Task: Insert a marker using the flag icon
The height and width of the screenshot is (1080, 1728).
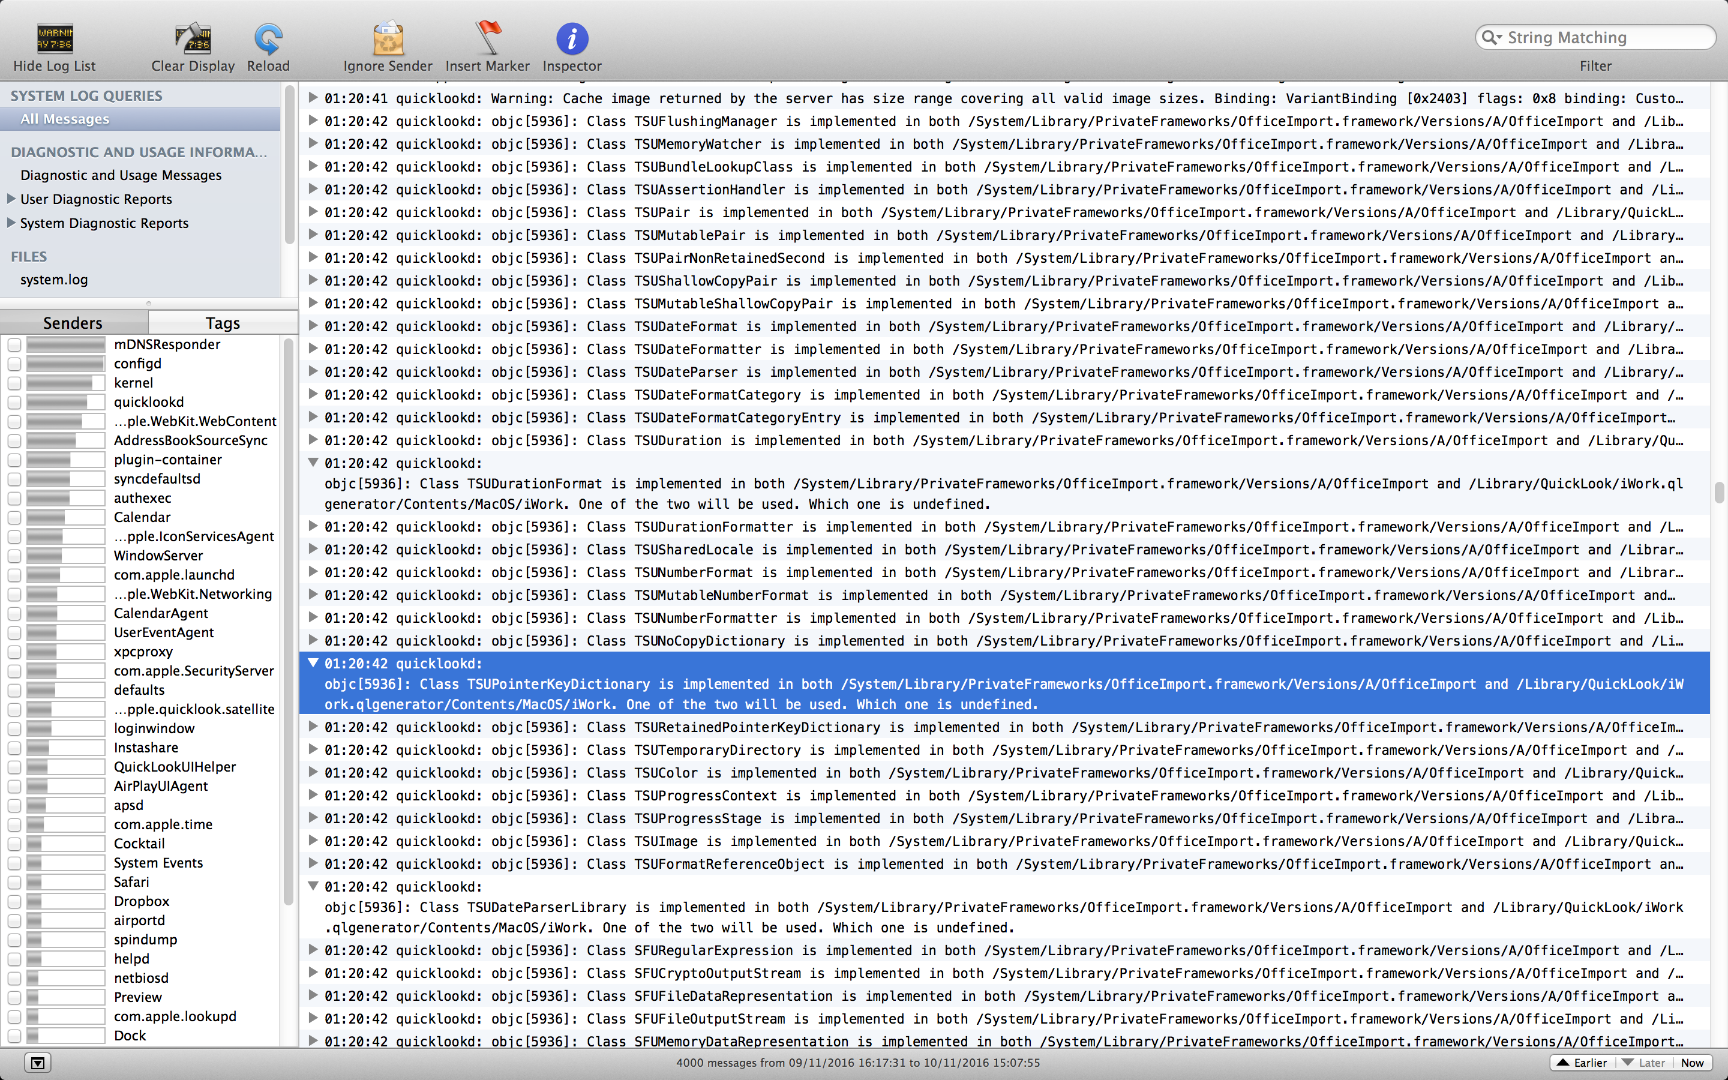Action: (x=488, y=38)
